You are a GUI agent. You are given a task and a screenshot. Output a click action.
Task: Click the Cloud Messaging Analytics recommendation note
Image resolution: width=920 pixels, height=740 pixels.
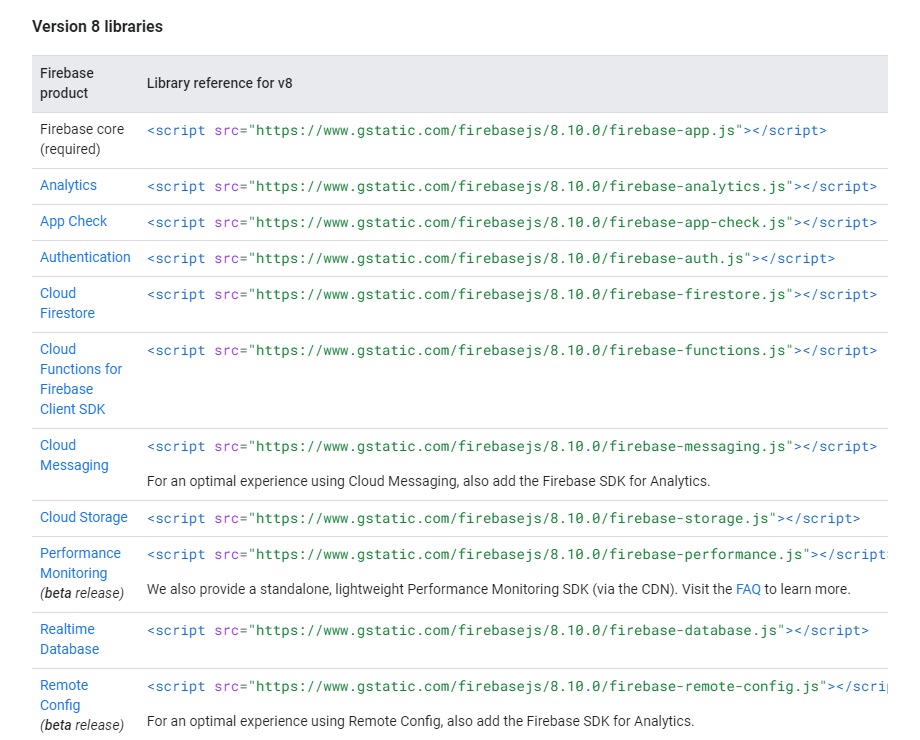pos(428,481)
